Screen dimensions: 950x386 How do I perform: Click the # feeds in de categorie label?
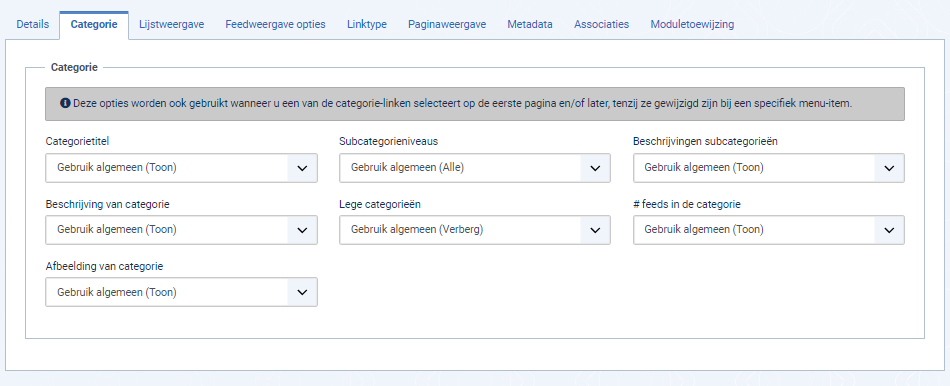(687, 204)
